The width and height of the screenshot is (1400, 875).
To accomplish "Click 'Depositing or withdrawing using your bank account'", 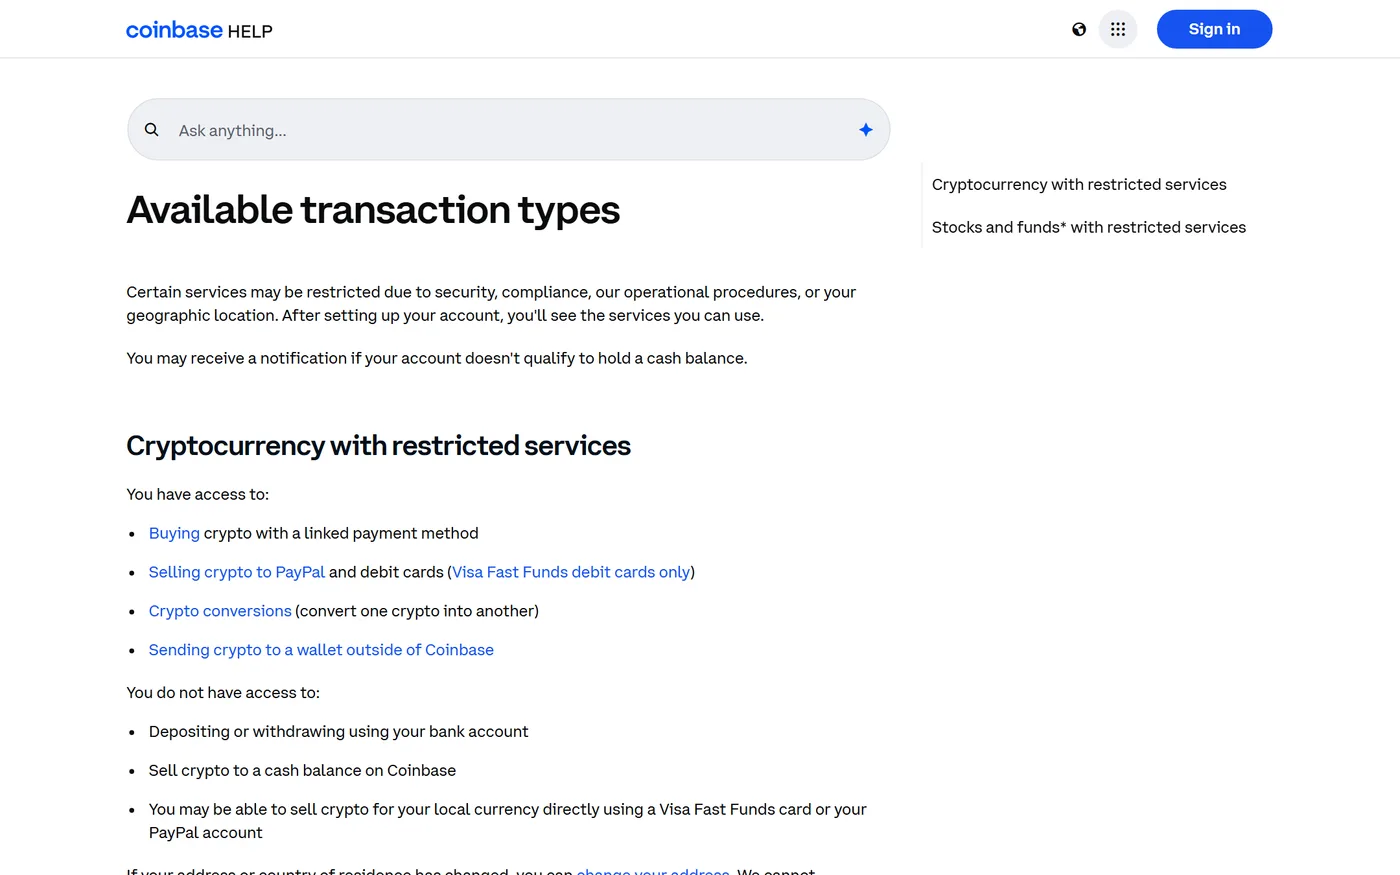I will pyautogui.click(x=338, y=731).
